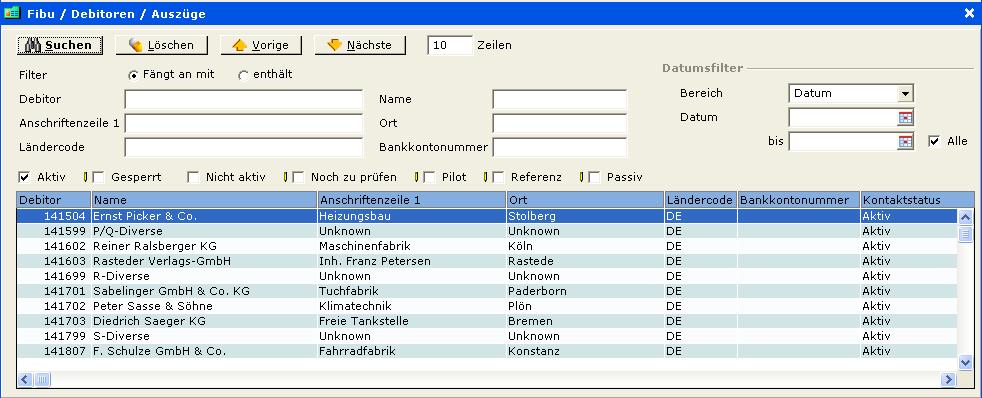Viewport: 982px width, 398px height.
Task: Click the Fibu window title icon
Action: (12, 13)
